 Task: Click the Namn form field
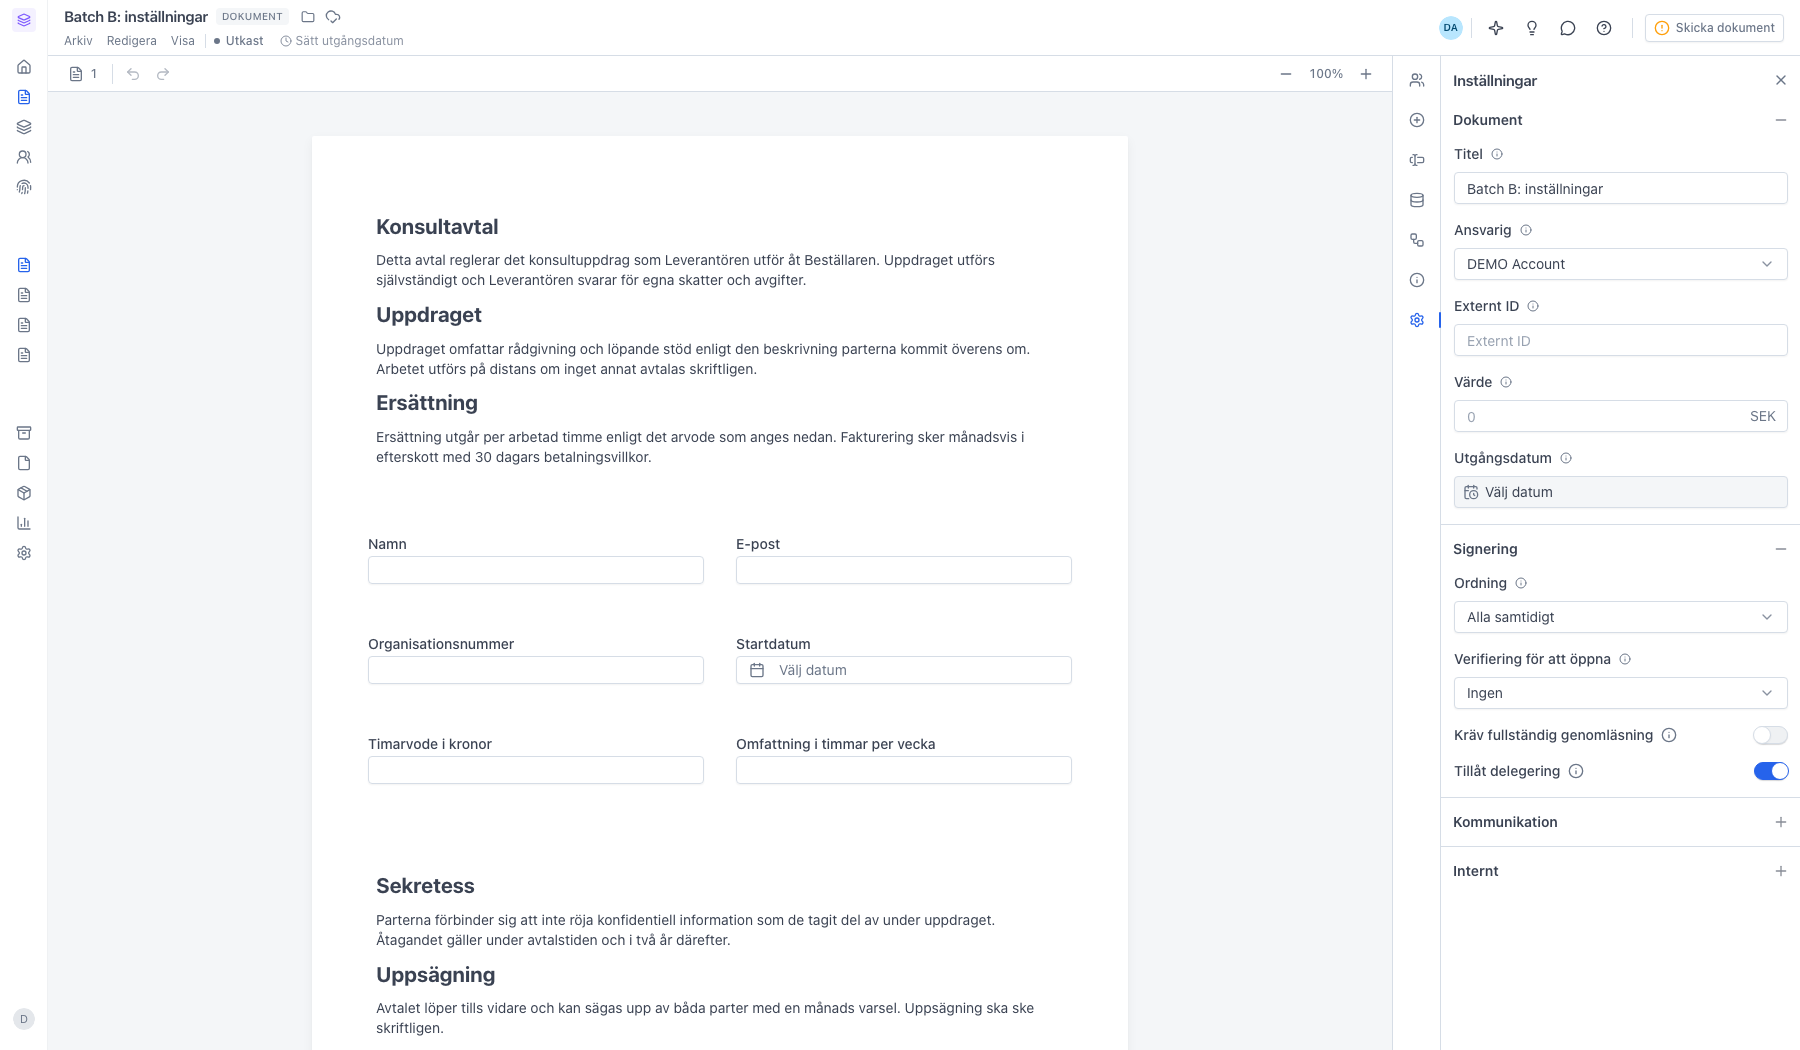click(x=536, y=570)
